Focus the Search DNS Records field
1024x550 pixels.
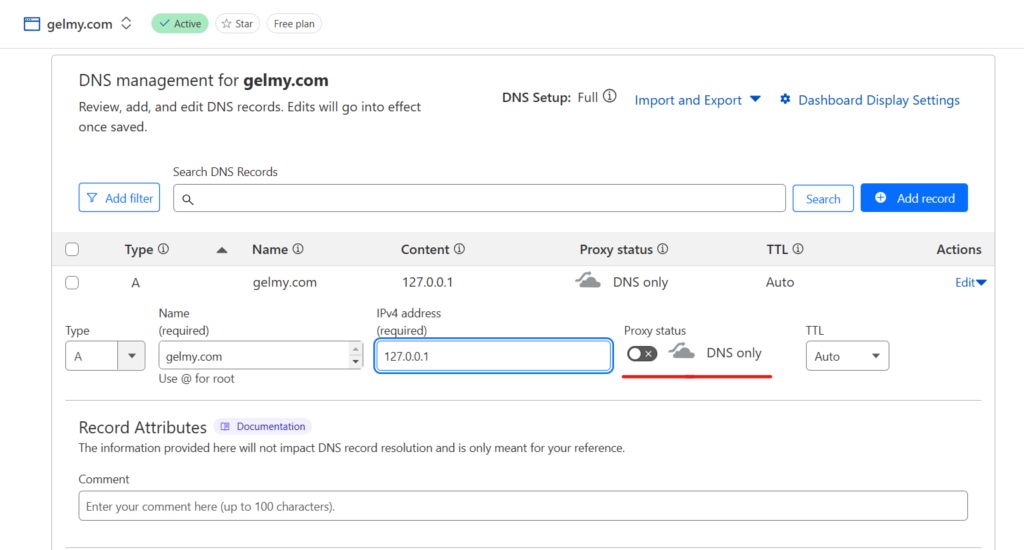pyautogui.click(x=479, y=198)
